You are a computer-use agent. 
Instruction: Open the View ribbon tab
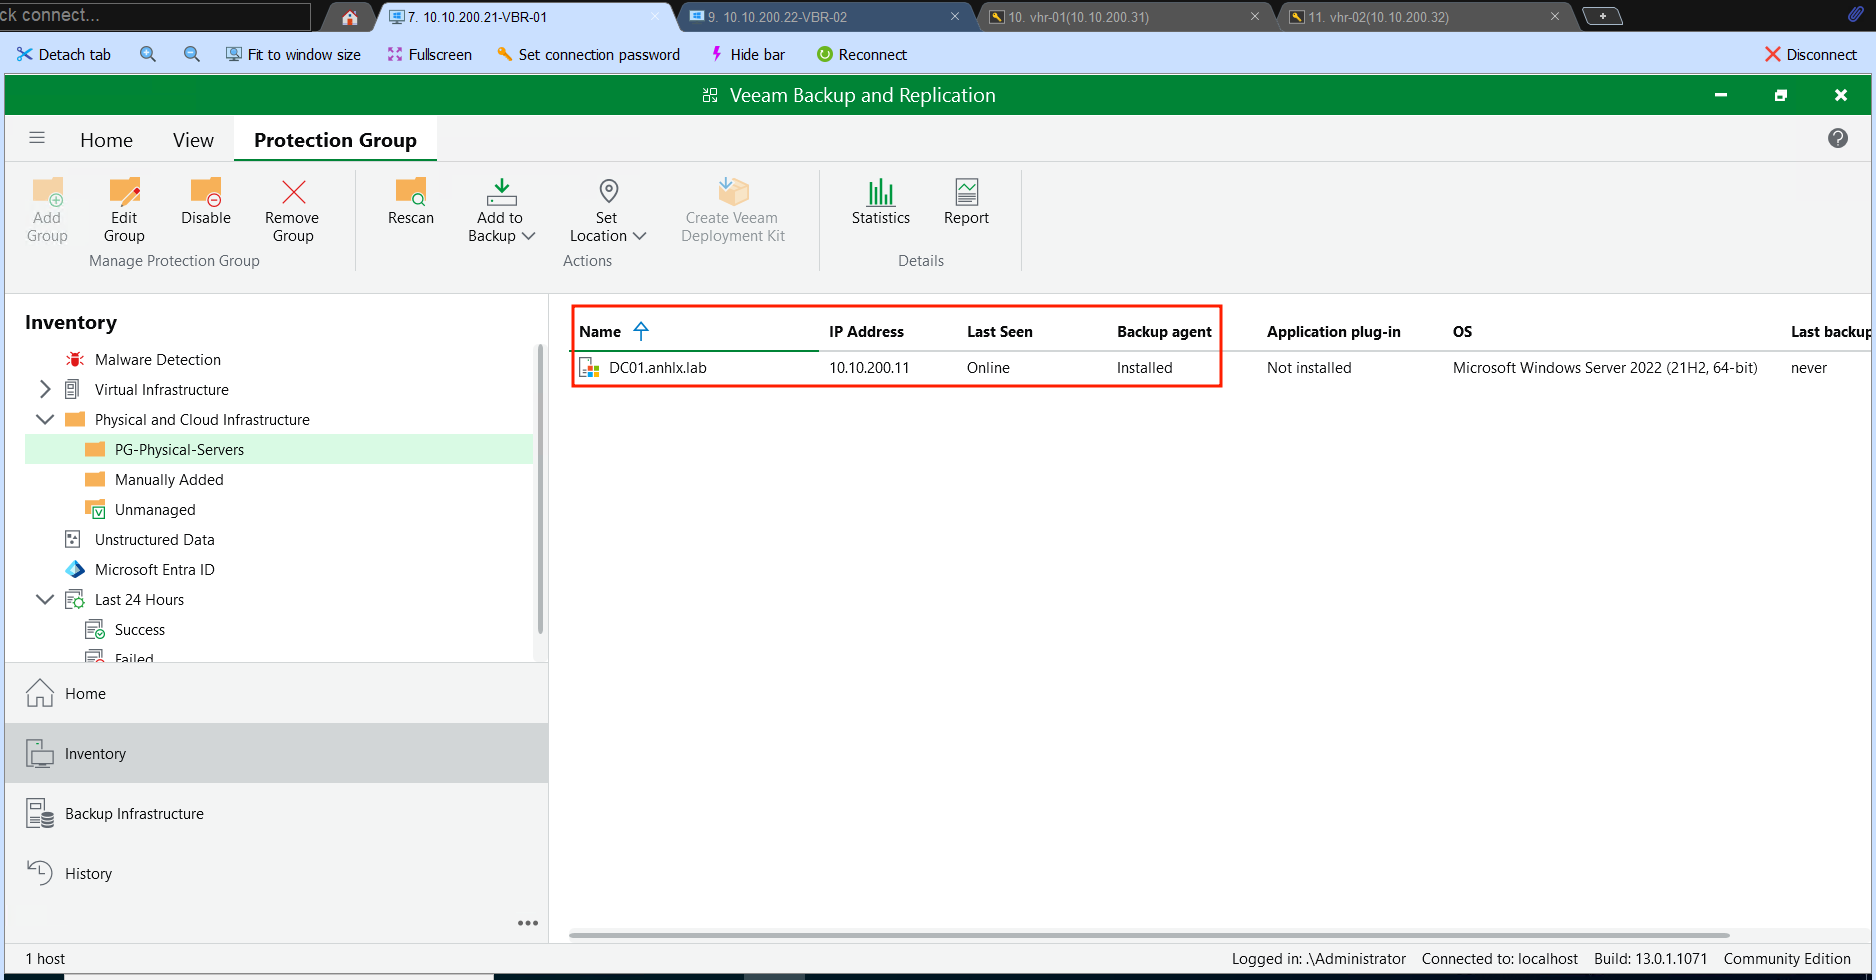193,140
